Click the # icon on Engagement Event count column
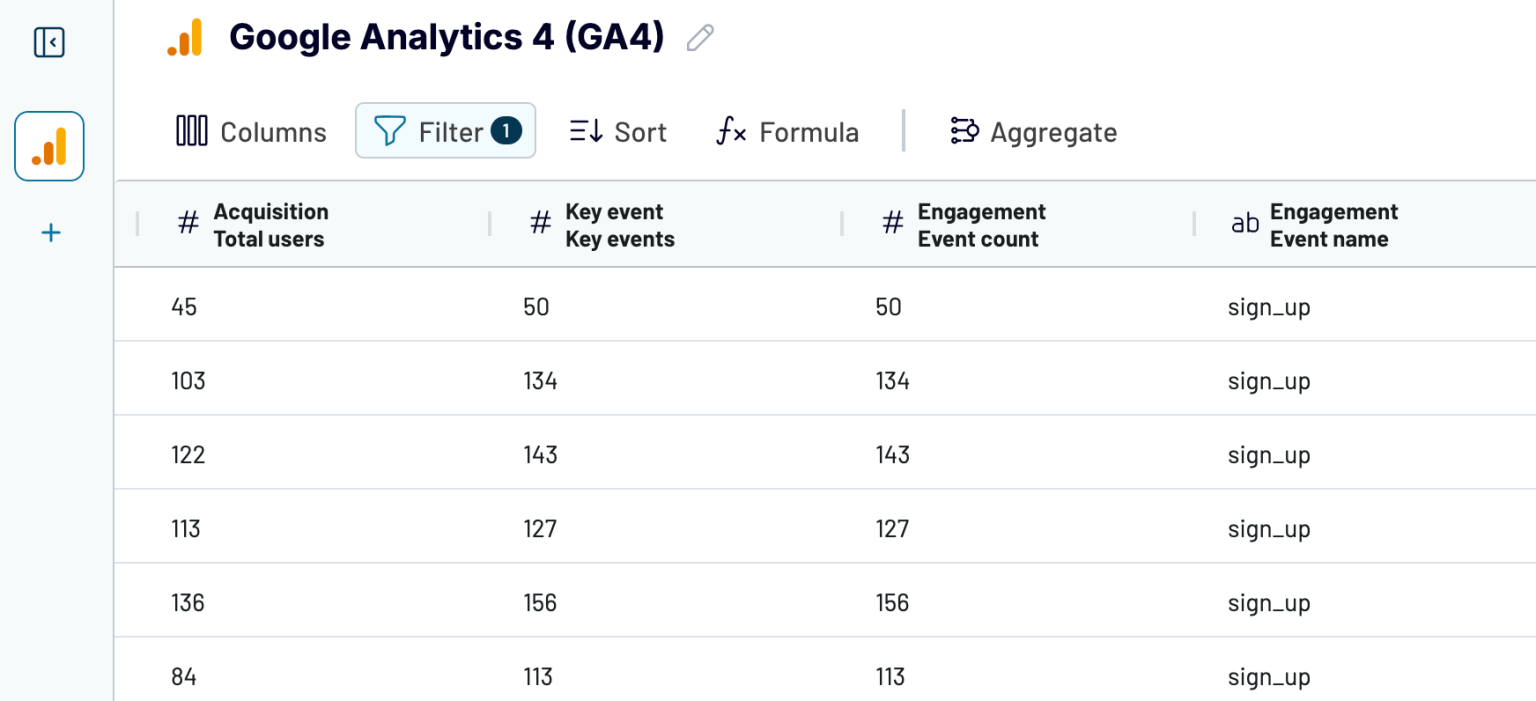The width and height of the screenshot is (1536, 701). [893, 224]
